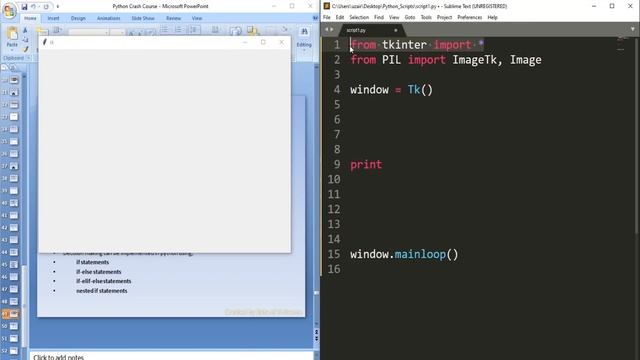Click the previous tab arrow in Sublime
The width and height of the screenshot is (640, 360).
point(327,29)
